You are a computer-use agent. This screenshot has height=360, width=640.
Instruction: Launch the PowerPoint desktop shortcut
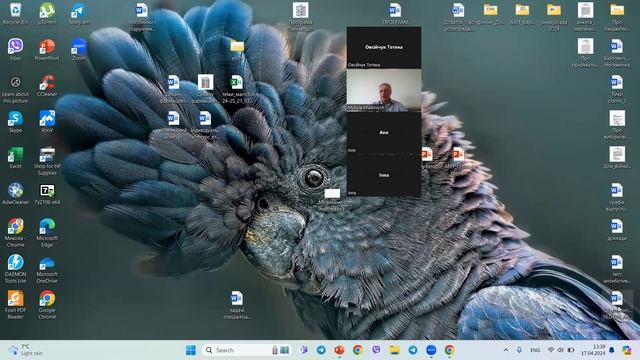click(x=47, y=49)
